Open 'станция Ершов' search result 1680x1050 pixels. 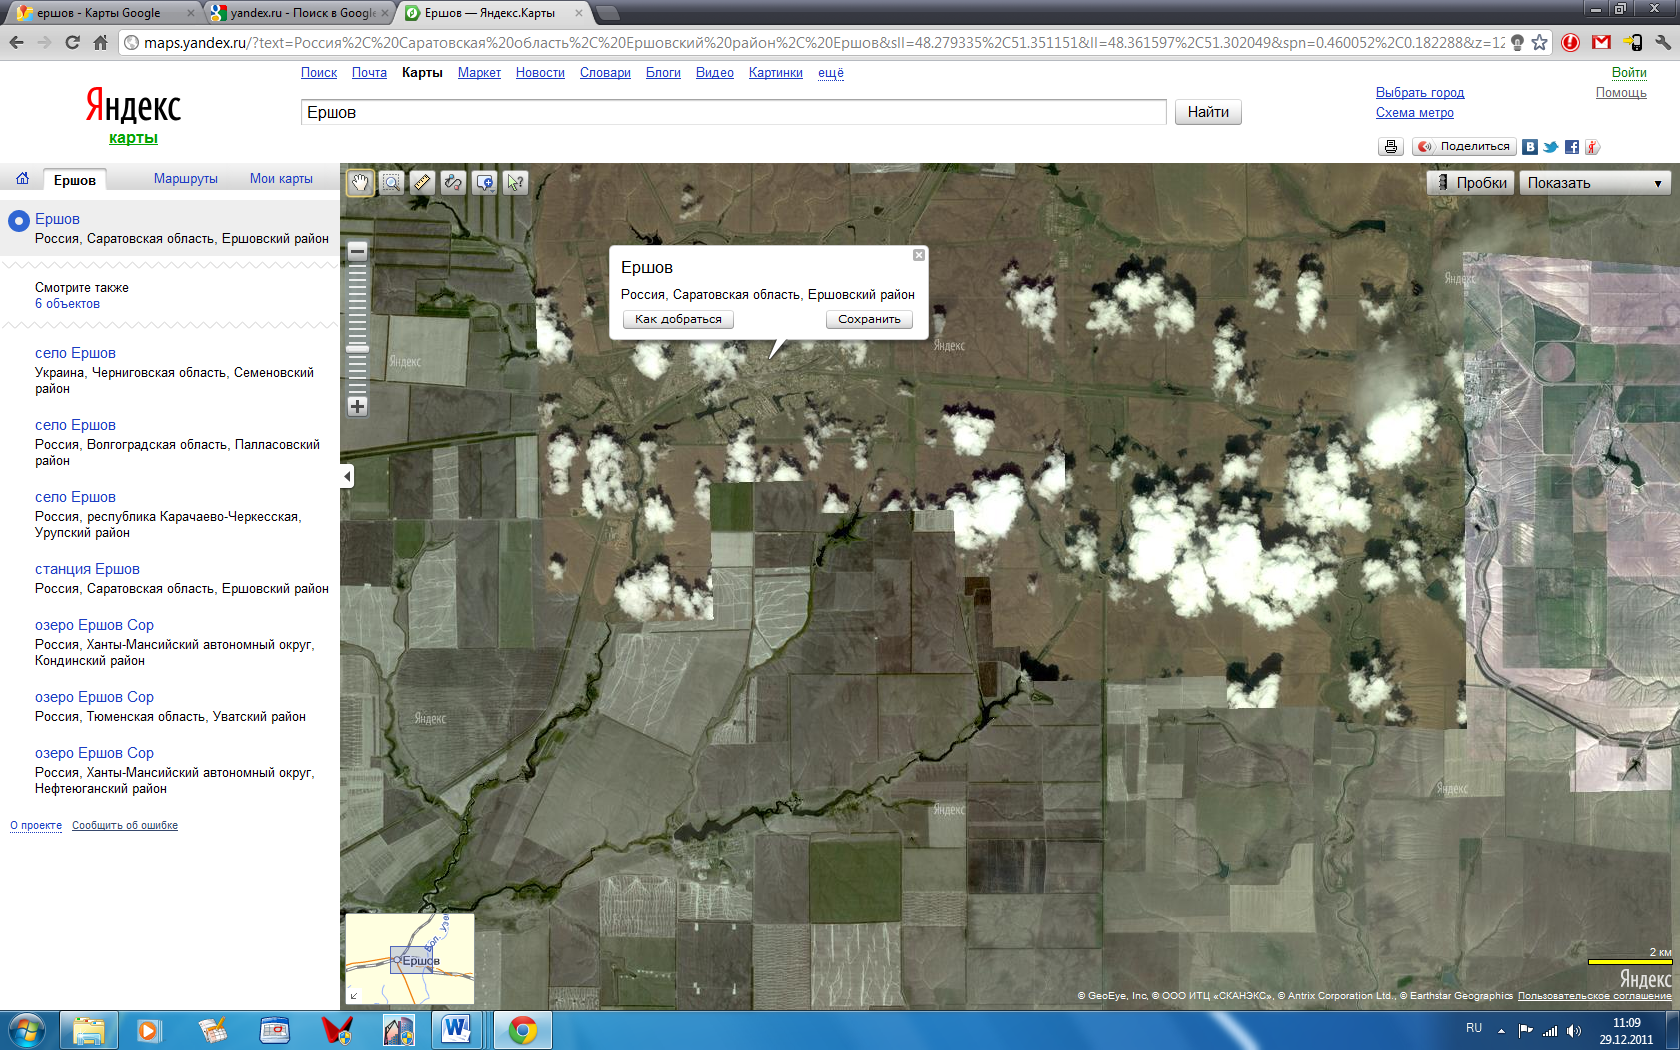87,569
